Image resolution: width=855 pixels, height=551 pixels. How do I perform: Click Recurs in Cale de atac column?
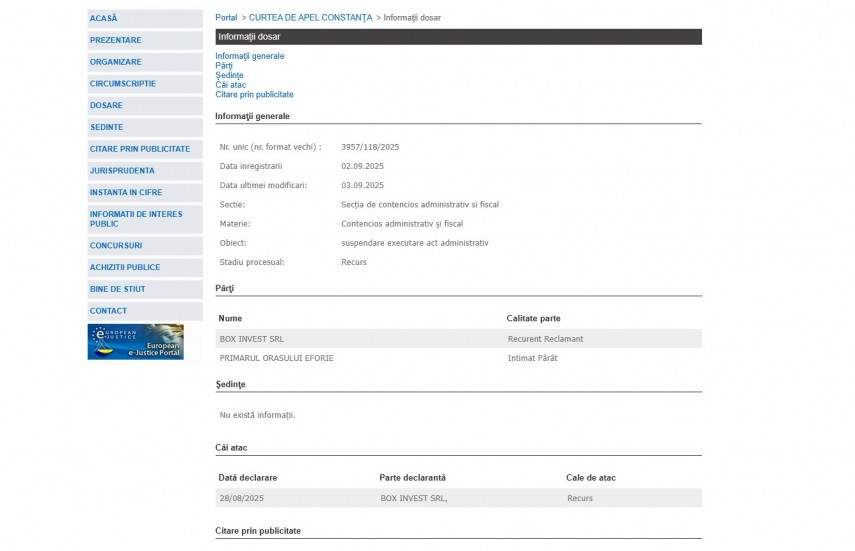point(580,499)
